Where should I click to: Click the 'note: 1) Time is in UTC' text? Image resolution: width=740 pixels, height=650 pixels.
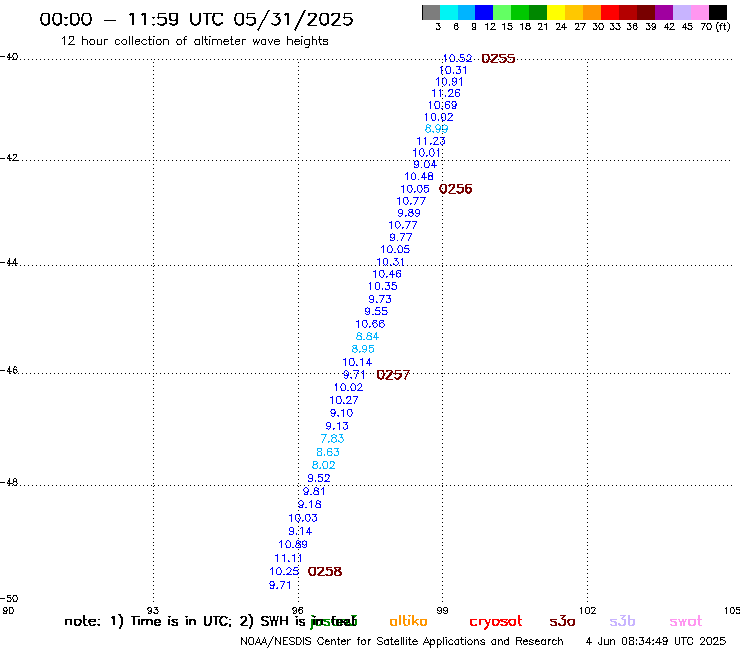[x=148, y=621]
